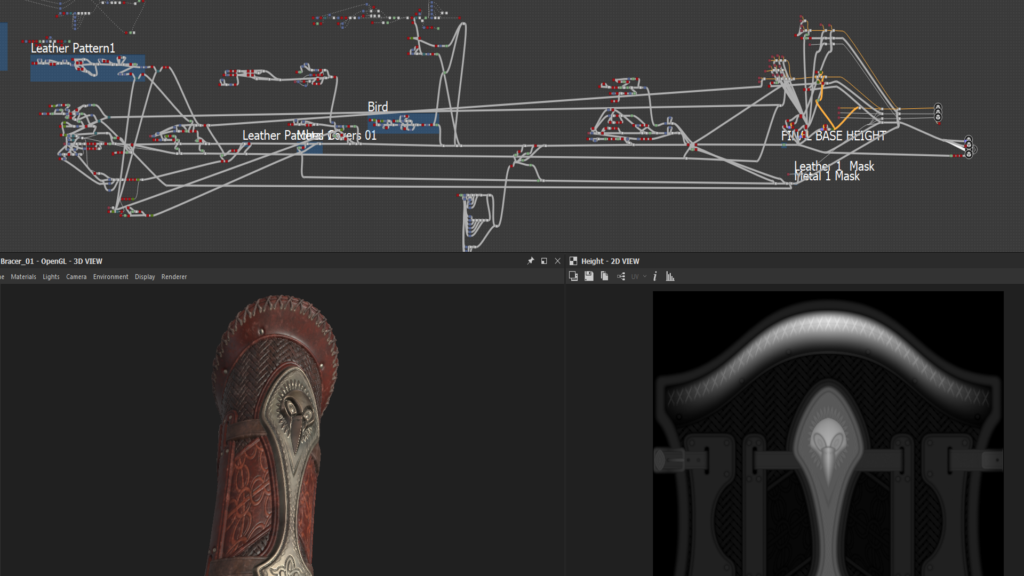Select the Bird frame in graph
Screen dimensions: 1024x576
[x=377, y=107]
